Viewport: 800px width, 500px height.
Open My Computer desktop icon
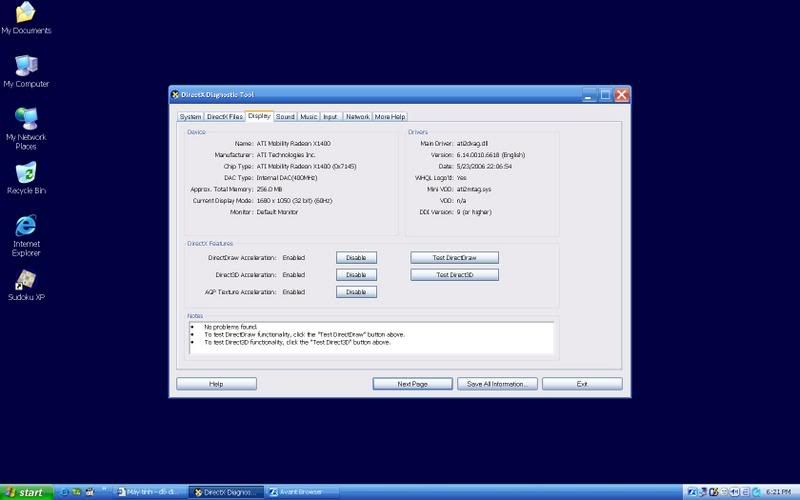click(x=26, y=72)
